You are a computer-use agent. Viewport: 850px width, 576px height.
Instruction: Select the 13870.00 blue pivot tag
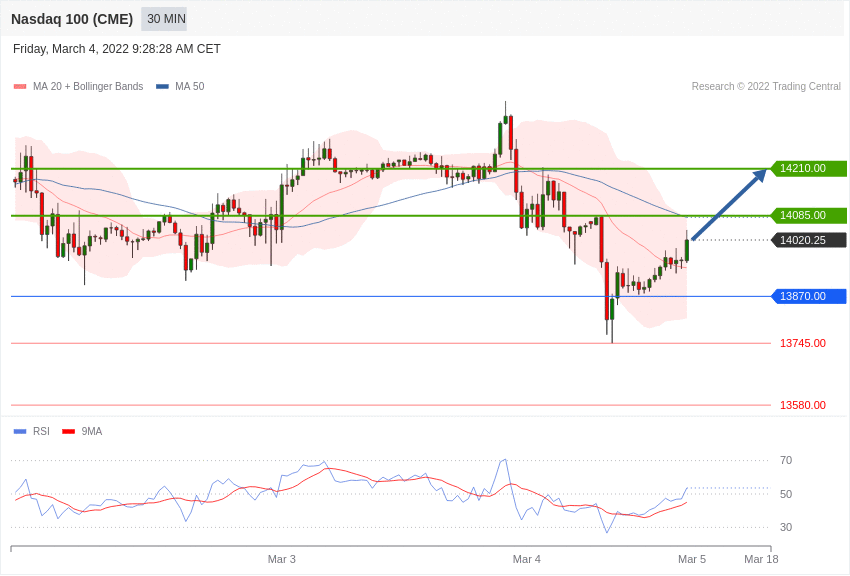[808, 296]
